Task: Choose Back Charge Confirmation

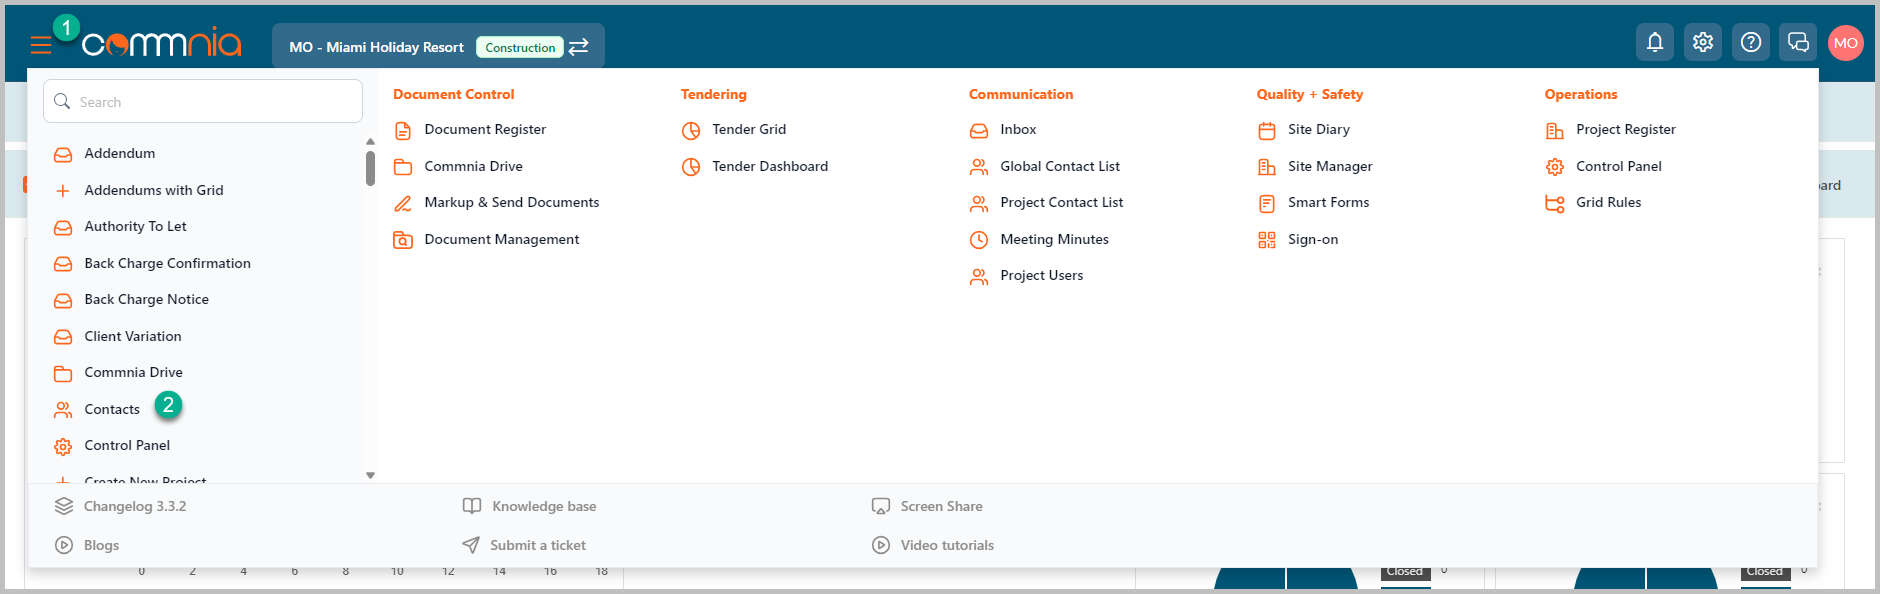Action: tap(167, 263)
